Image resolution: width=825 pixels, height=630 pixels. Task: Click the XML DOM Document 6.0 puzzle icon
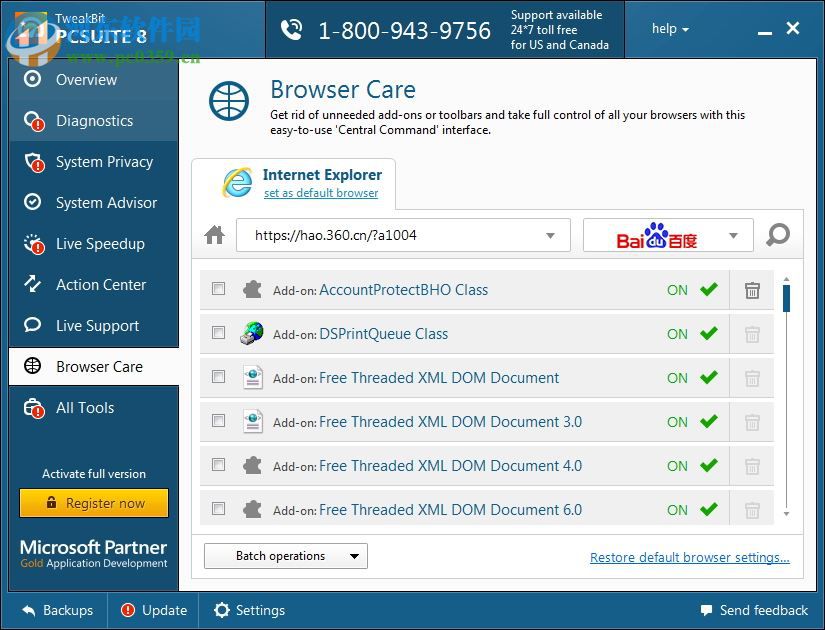tap(252, 509)
